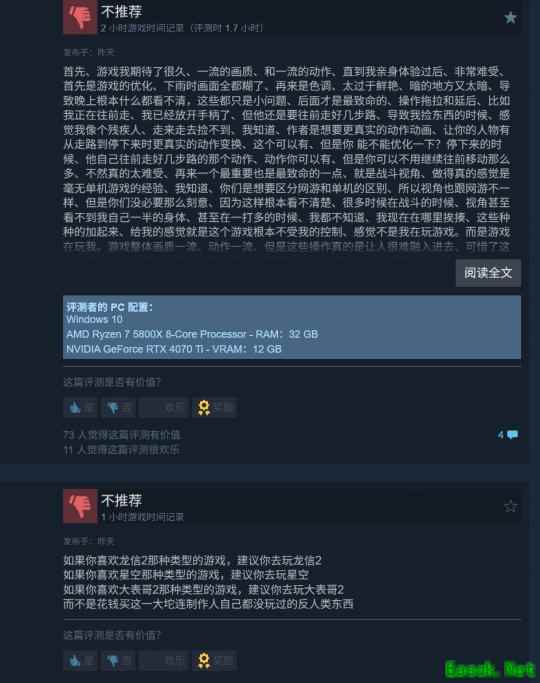The image size is (540, 683).
Task: Vote thumbs-up 'Yes' on the second review
Action: pyautogui.click(x=81, y=661)
